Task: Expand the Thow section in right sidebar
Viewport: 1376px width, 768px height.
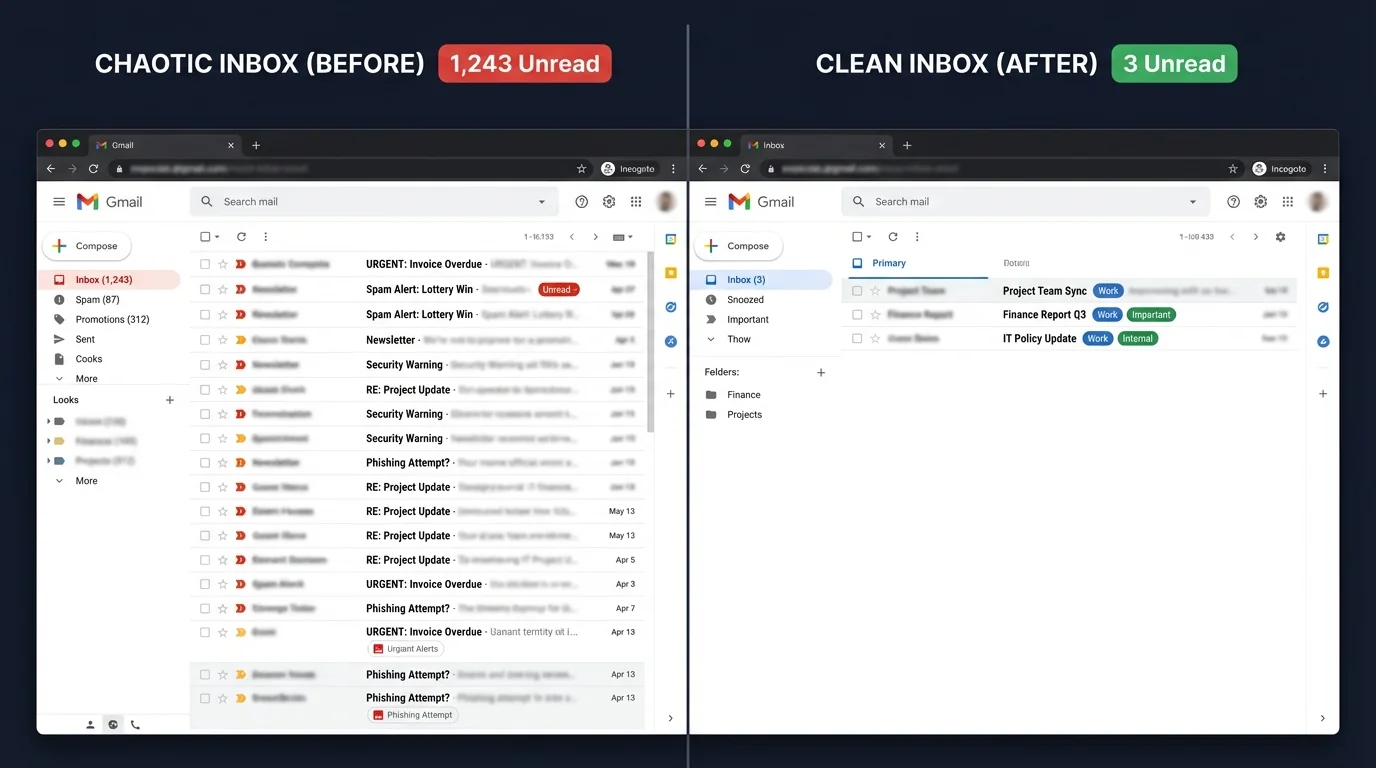Action: click(738, 340)
